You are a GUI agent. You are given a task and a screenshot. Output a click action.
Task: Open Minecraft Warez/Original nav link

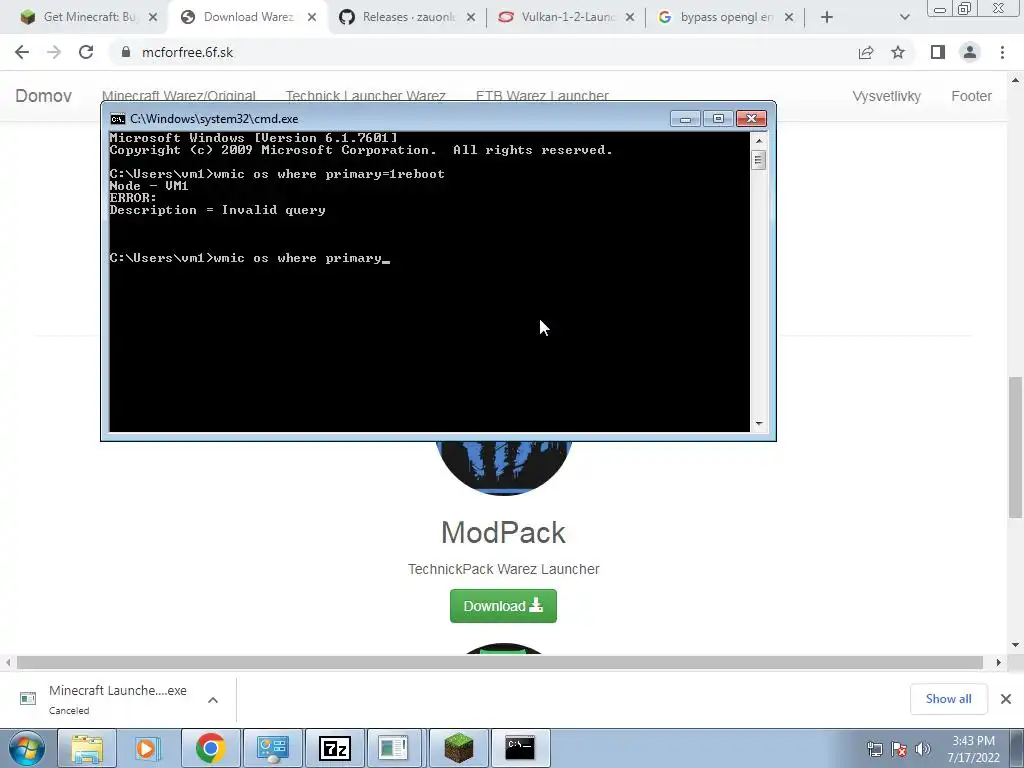(x=178, y=96)
